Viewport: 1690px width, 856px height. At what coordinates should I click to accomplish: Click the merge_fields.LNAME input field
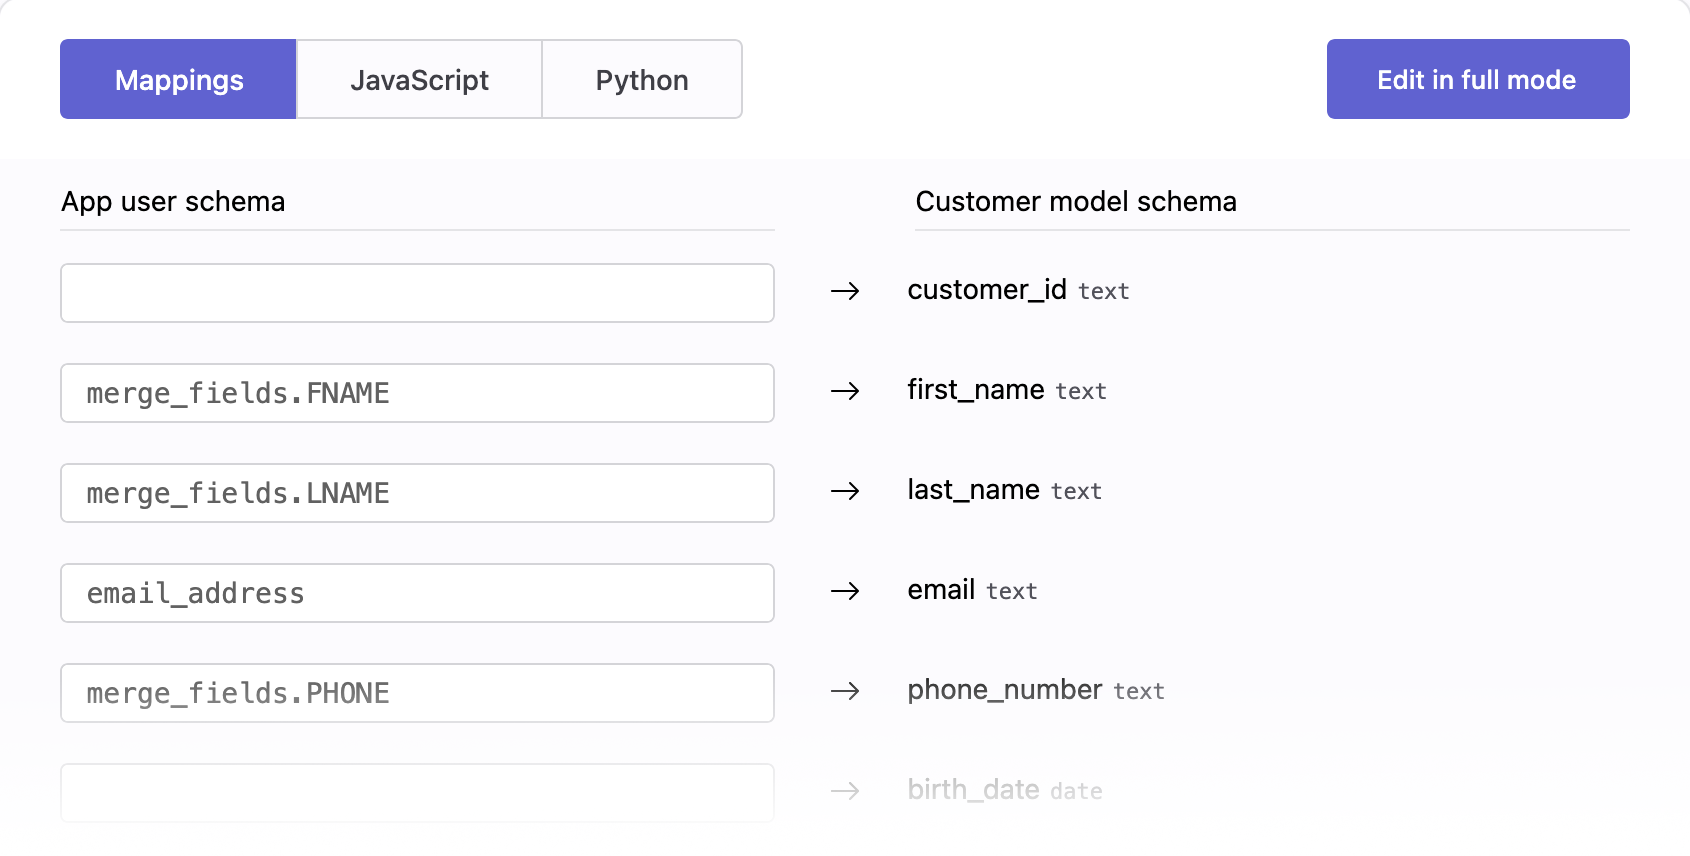coord(417,493)
